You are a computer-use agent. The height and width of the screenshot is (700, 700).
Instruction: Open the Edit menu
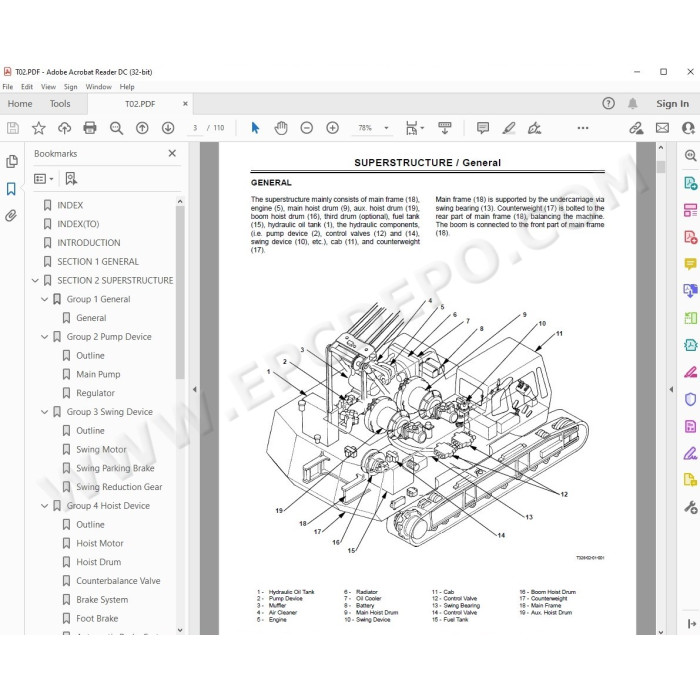click(x=27, y=87)
